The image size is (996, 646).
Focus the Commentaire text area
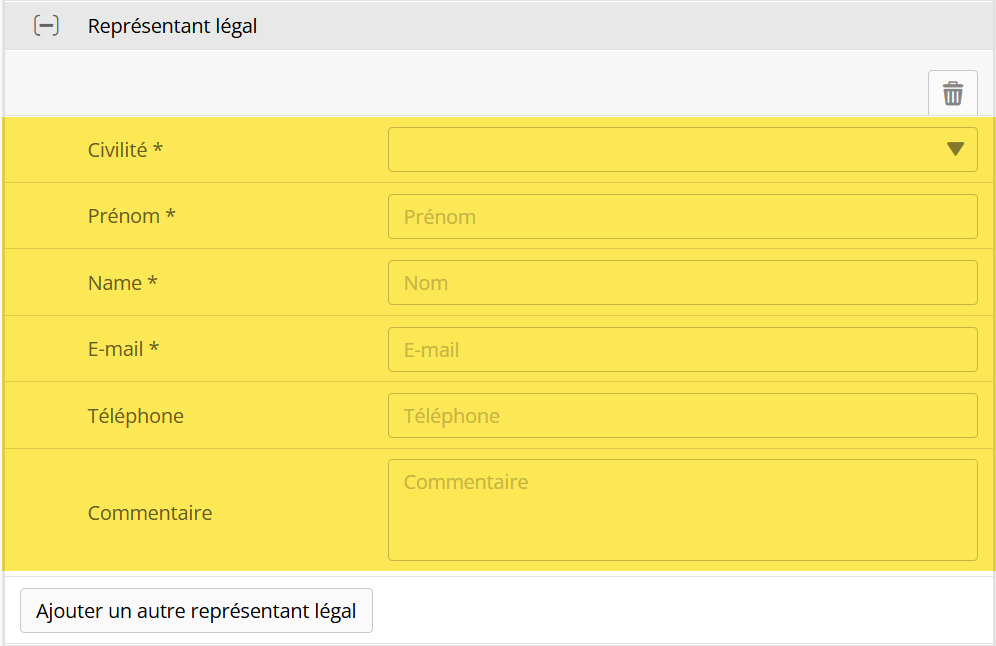[x=682, y=510]
